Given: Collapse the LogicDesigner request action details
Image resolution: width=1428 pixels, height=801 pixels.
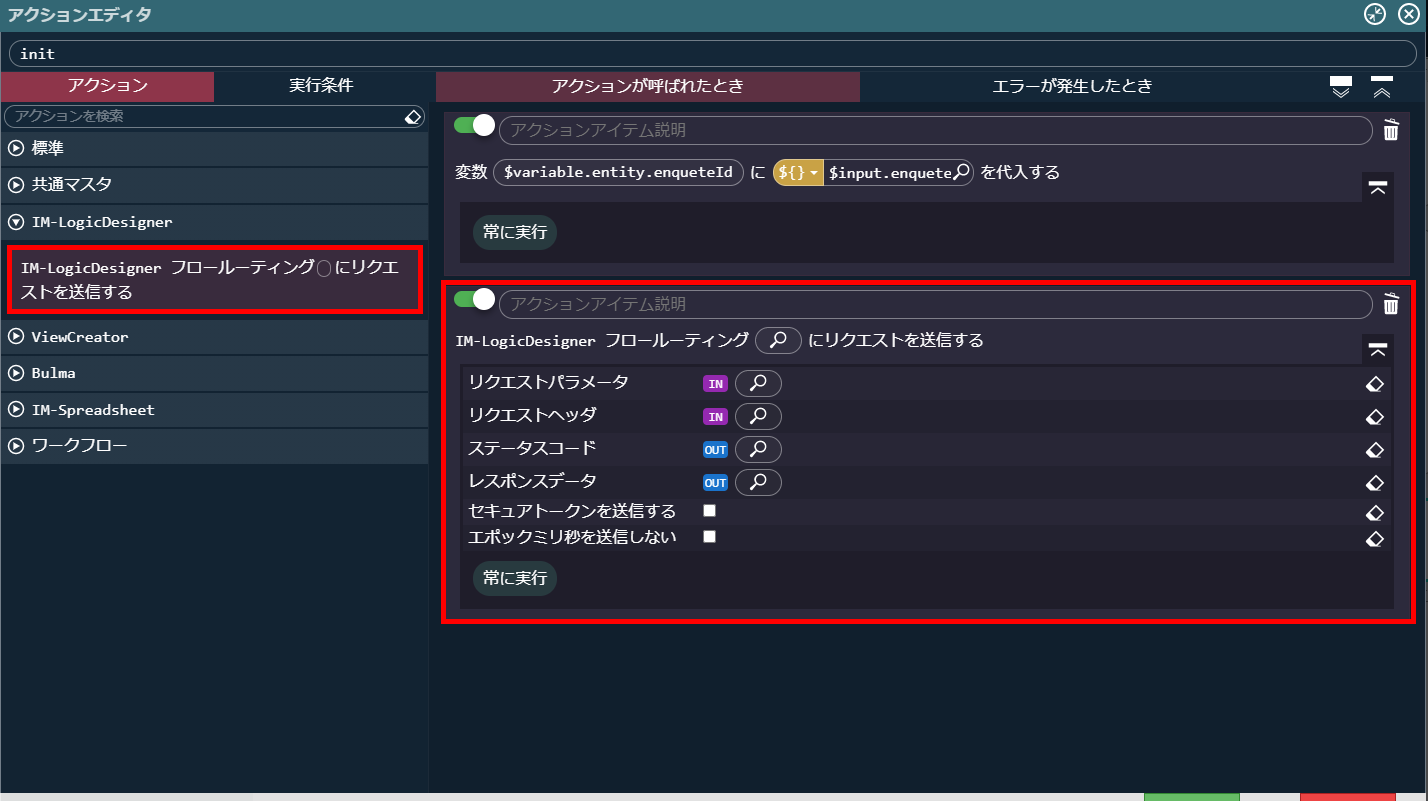Looking at the screenshot, I should [x=1377, y=349].
